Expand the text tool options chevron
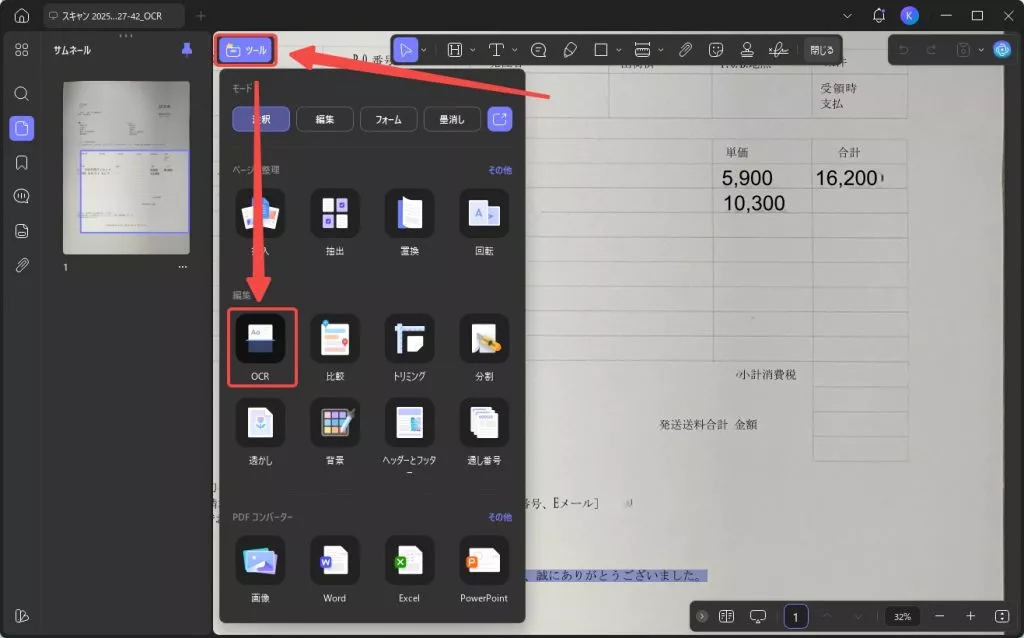 514,49
